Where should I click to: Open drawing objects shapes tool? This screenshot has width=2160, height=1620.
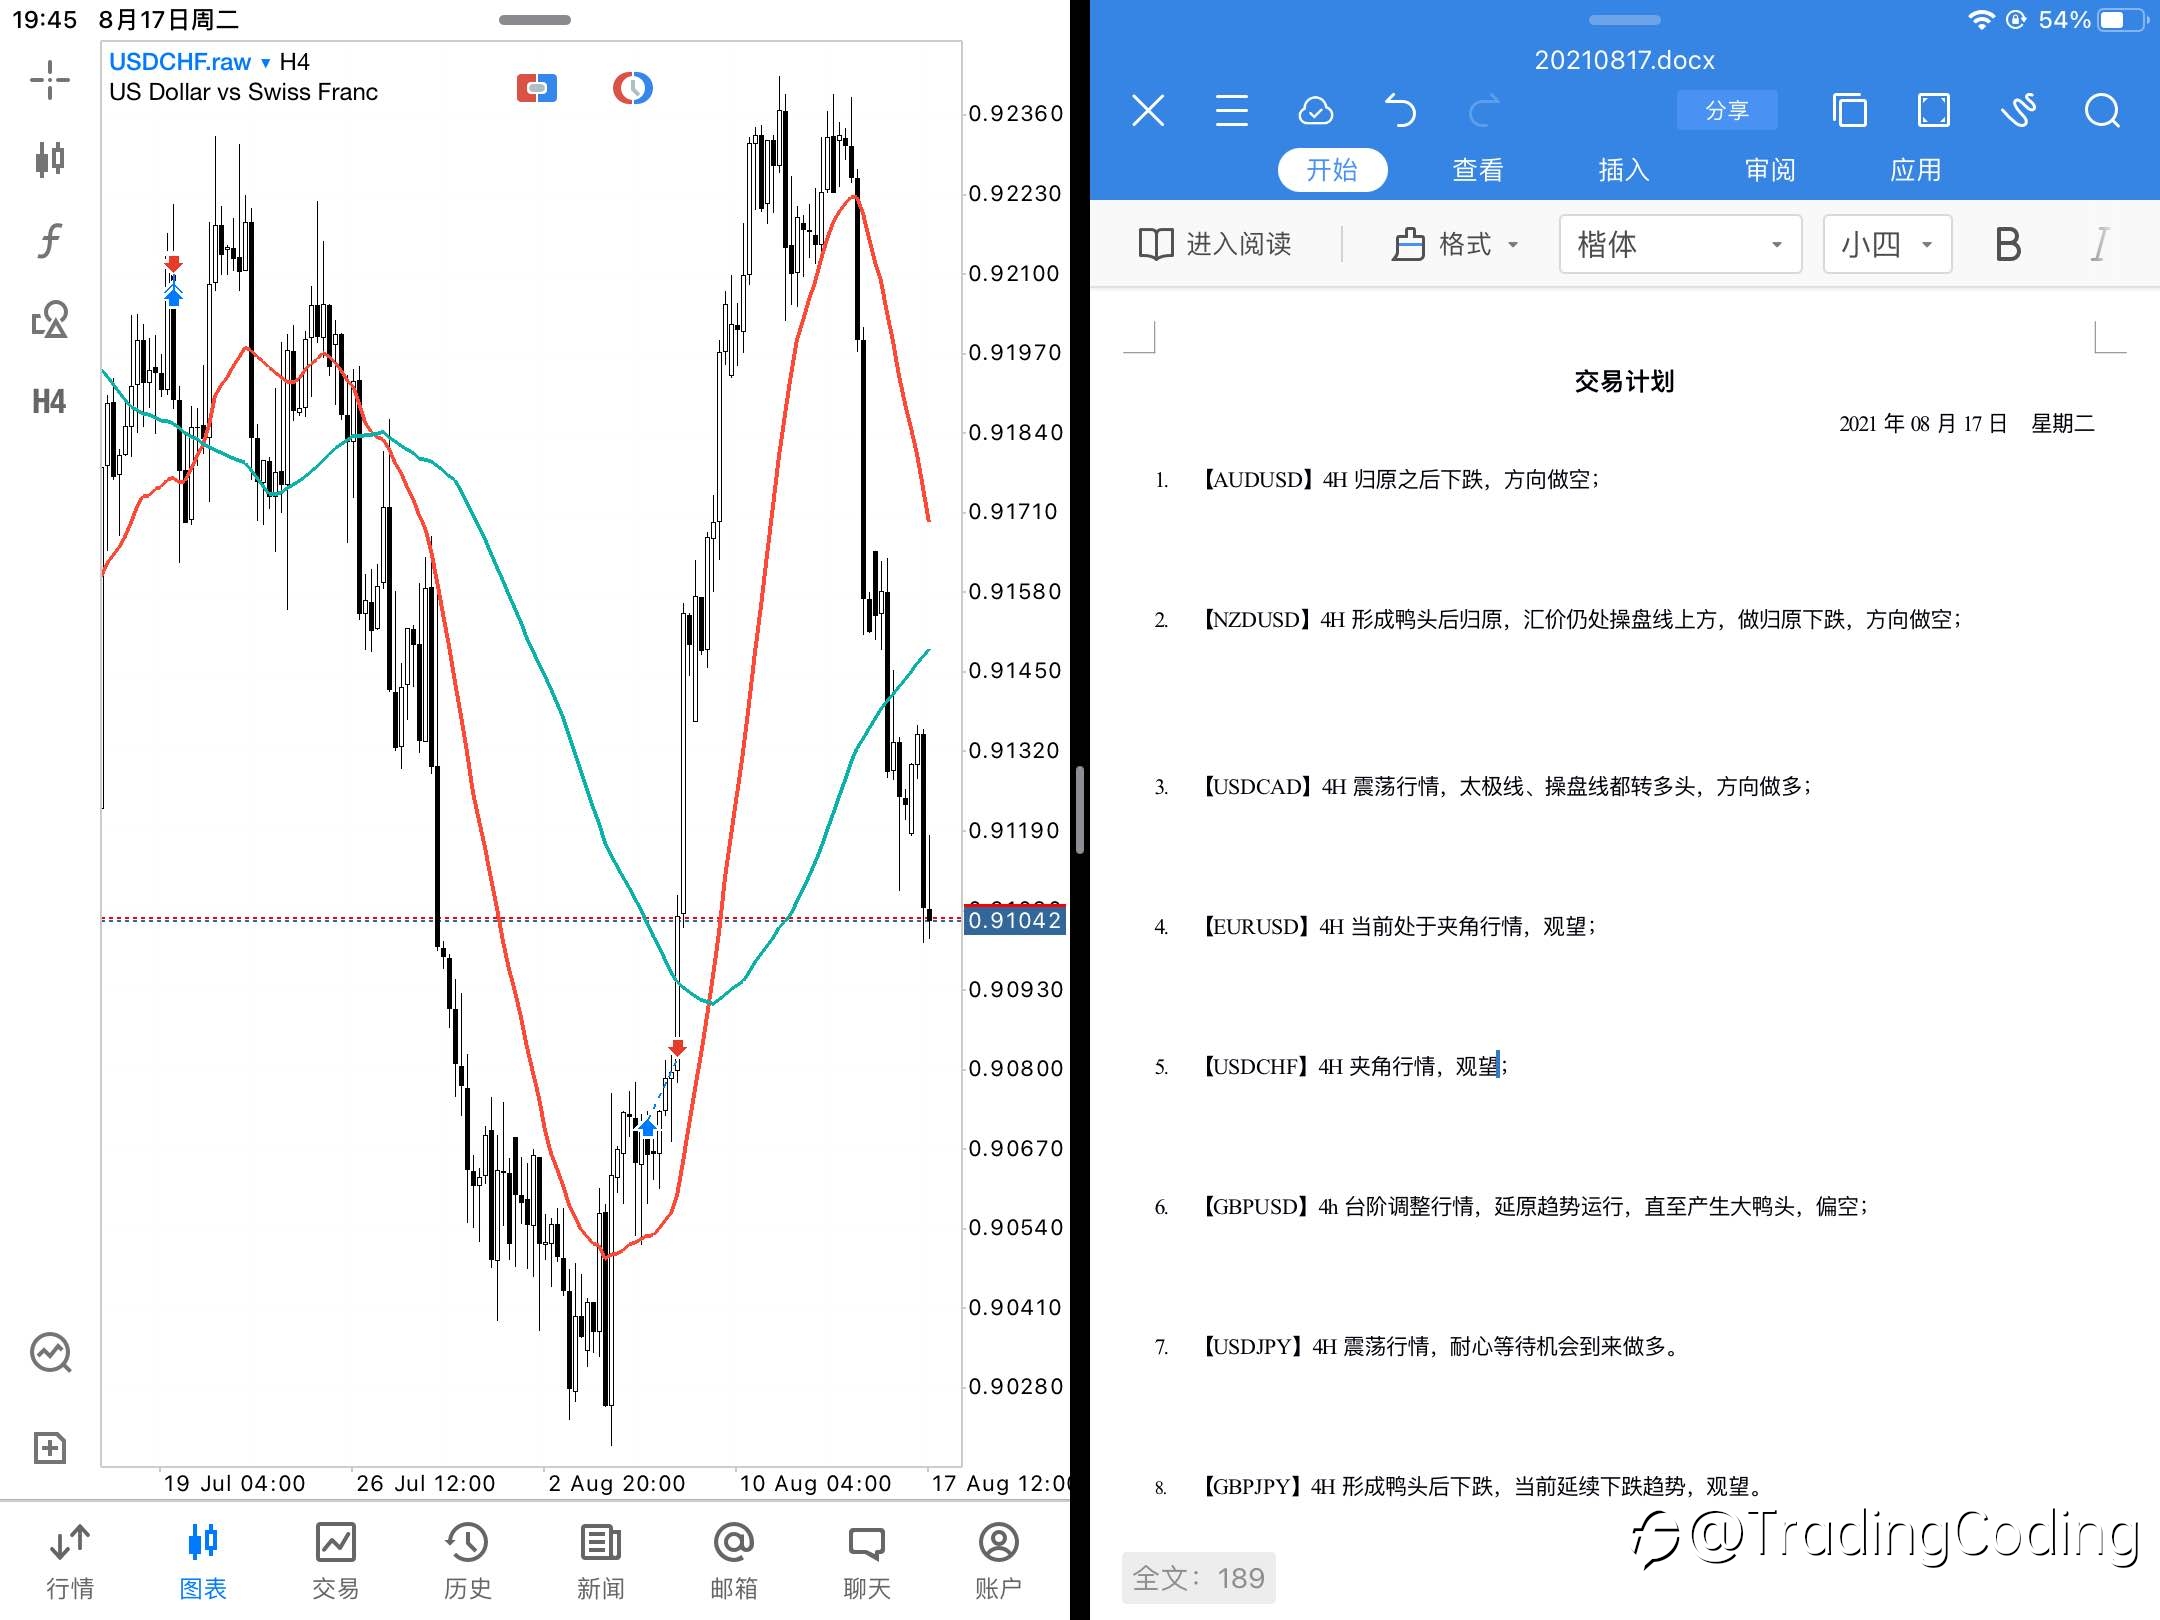click(x=49, y=320)
